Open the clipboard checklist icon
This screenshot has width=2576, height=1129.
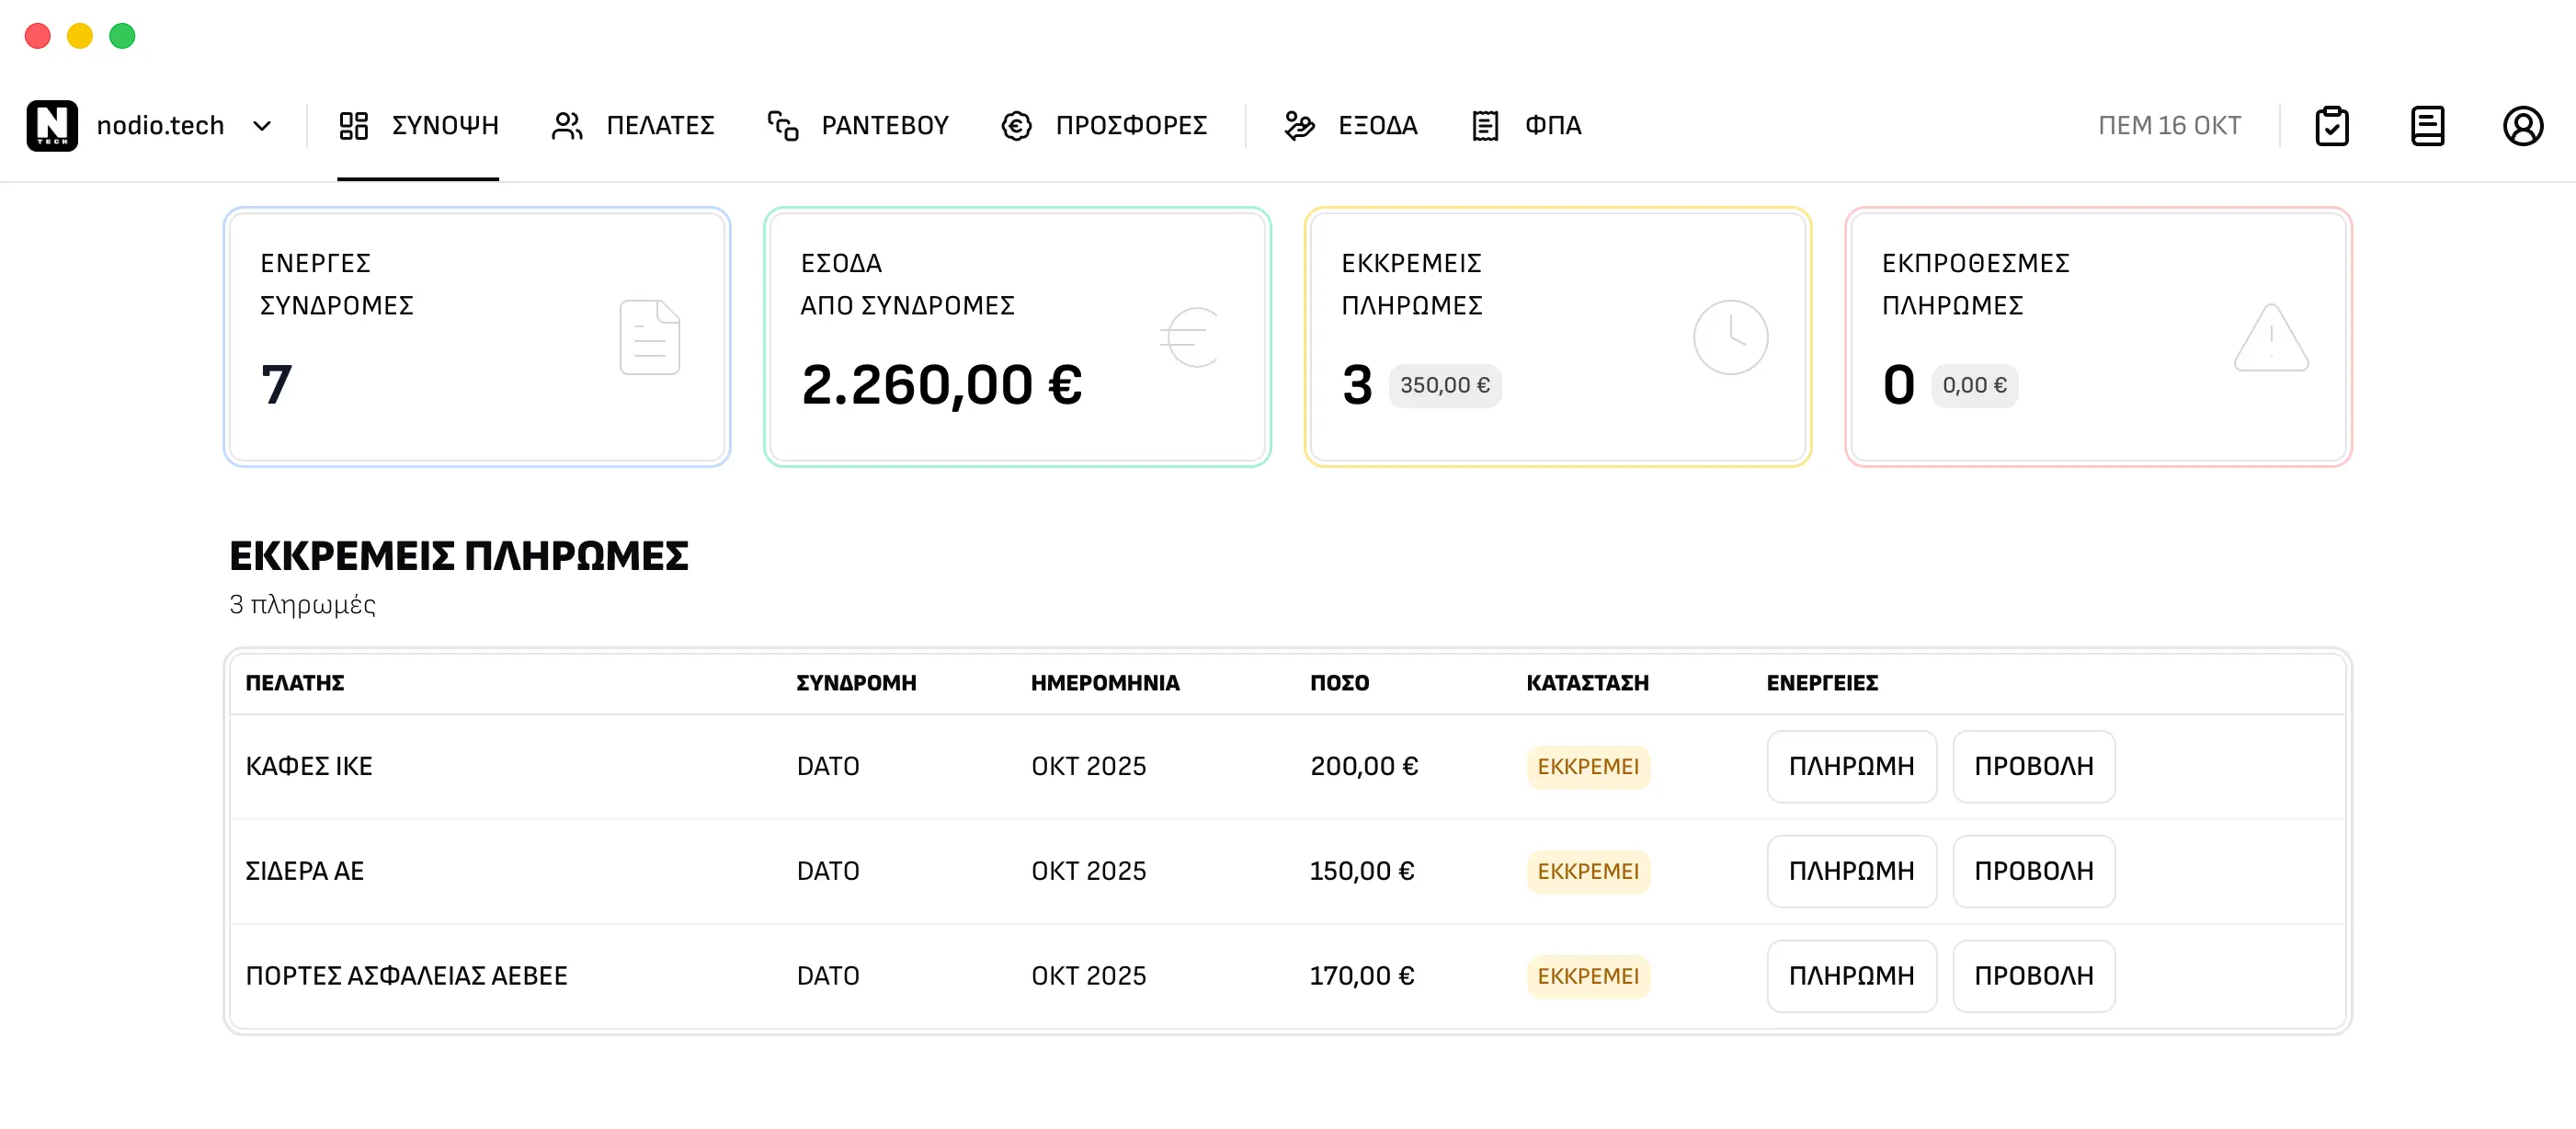tap(2331, 126)
